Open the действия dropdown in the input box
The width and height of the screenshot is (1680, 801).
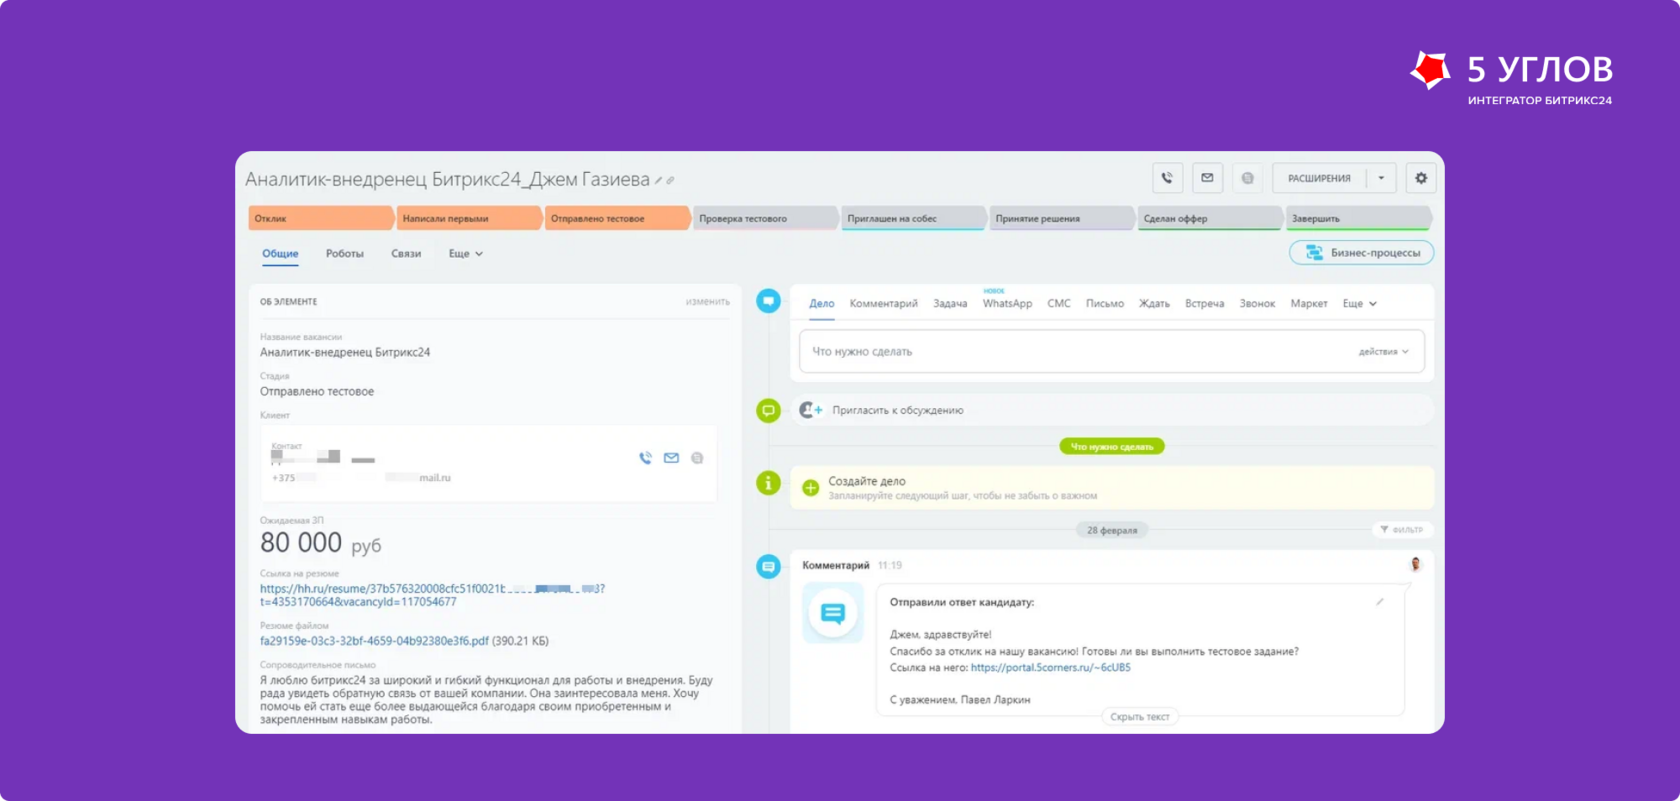coord(1384,352)
